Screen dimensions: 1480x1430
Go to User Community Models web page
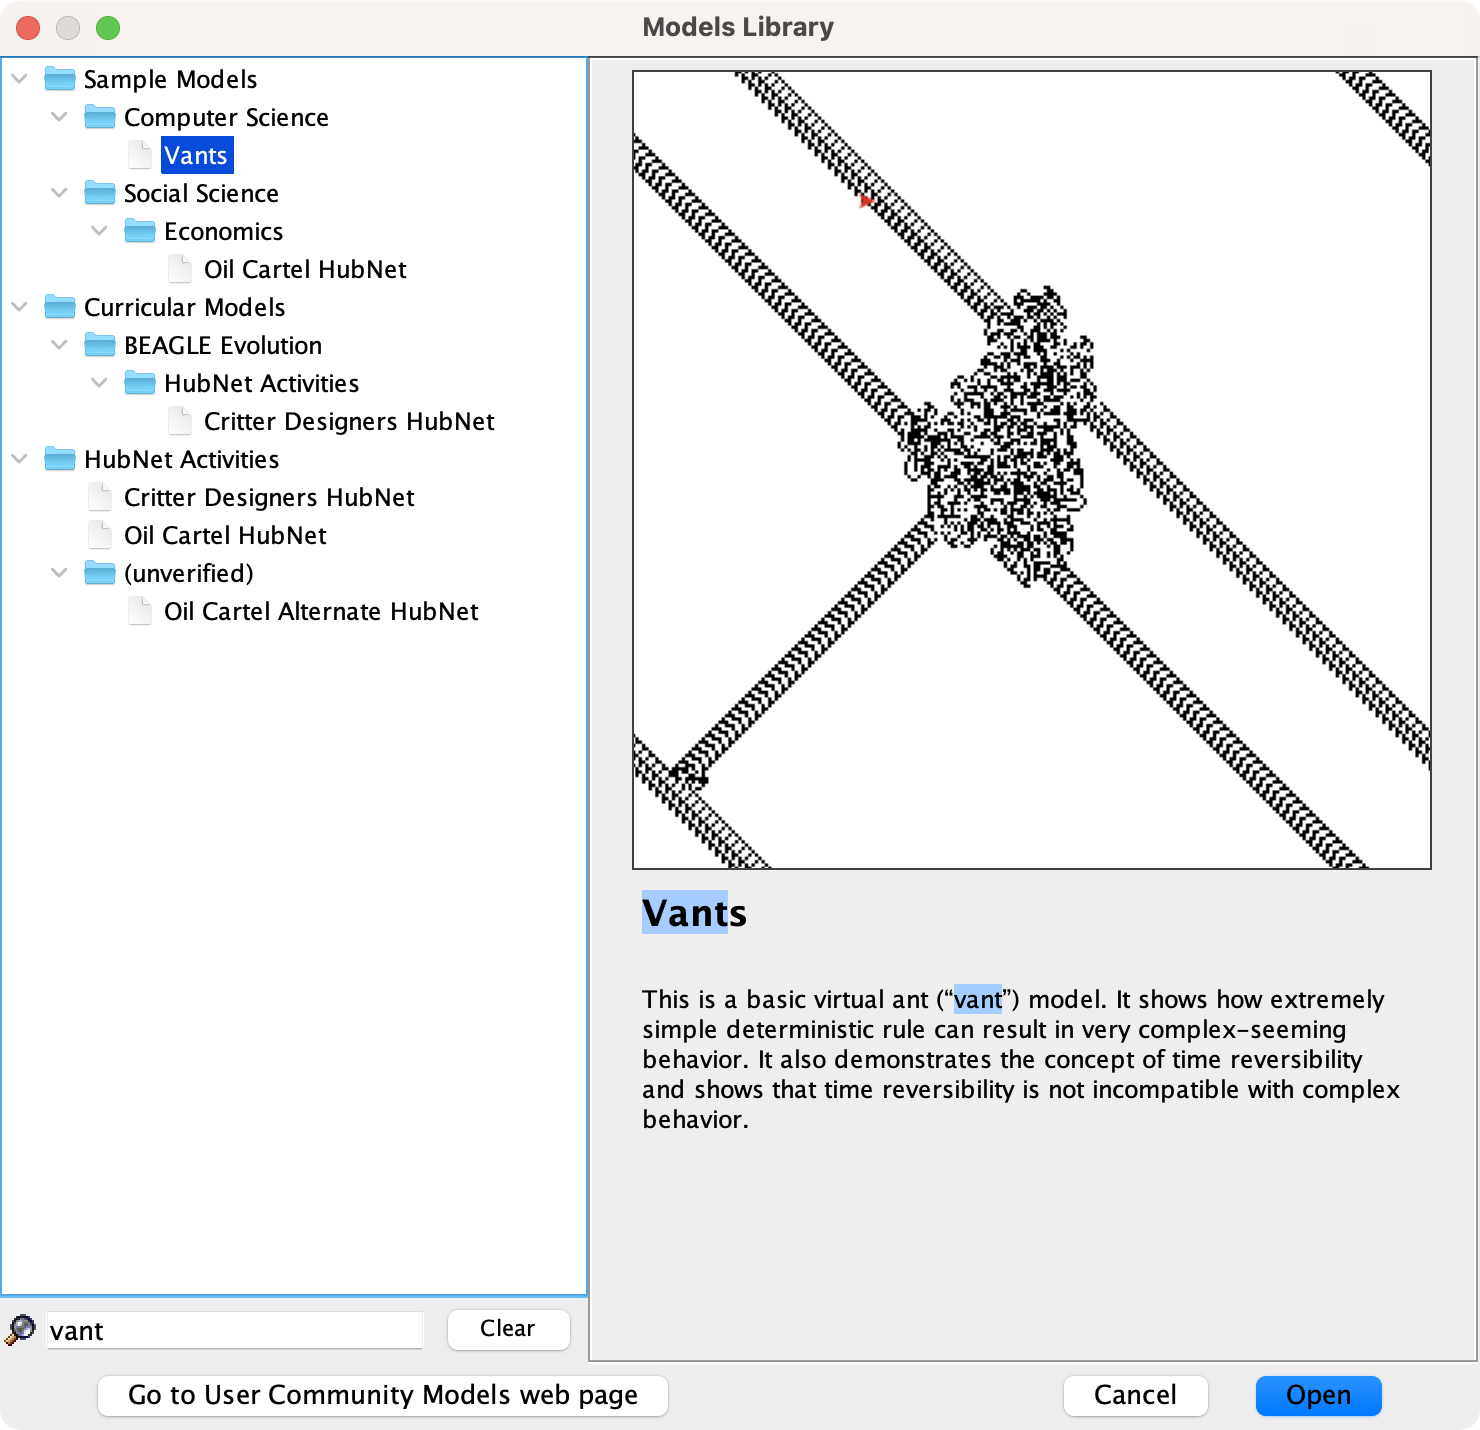[382, 1395]
